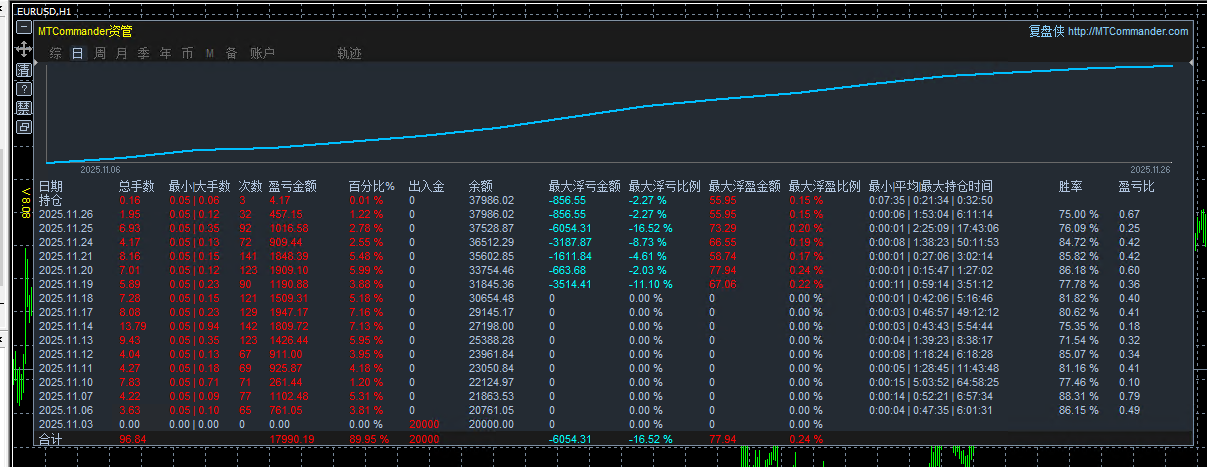Click the four-arrow move panel icon

(x=24, y=49)
